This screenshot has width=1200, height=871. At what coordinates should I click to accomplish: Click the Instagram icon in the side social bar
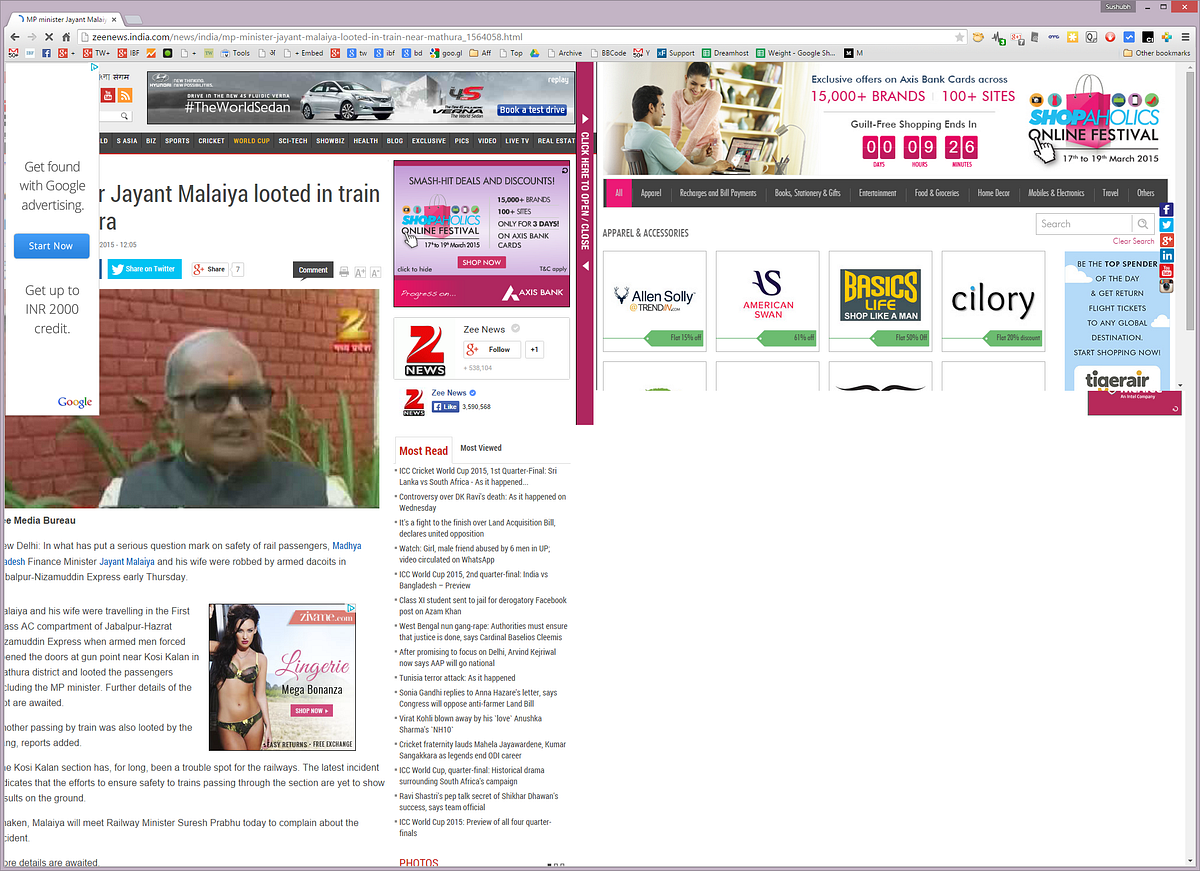tap(1166, 286)
